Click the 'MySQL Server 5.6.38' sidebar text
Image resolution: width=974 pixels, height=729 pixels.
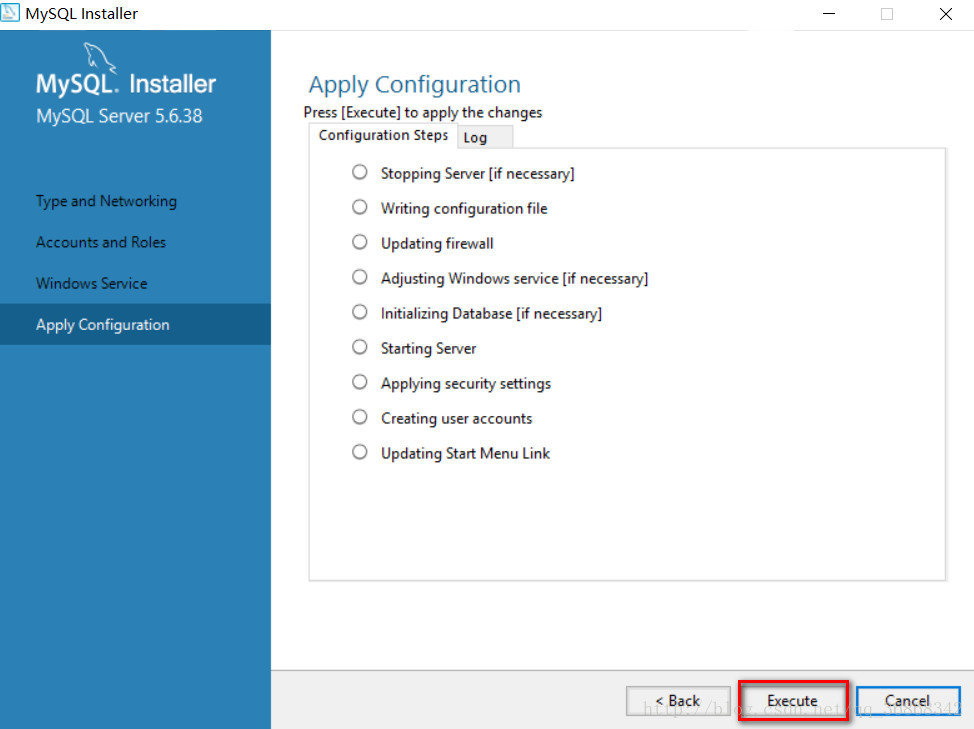[x=119, y=116]
